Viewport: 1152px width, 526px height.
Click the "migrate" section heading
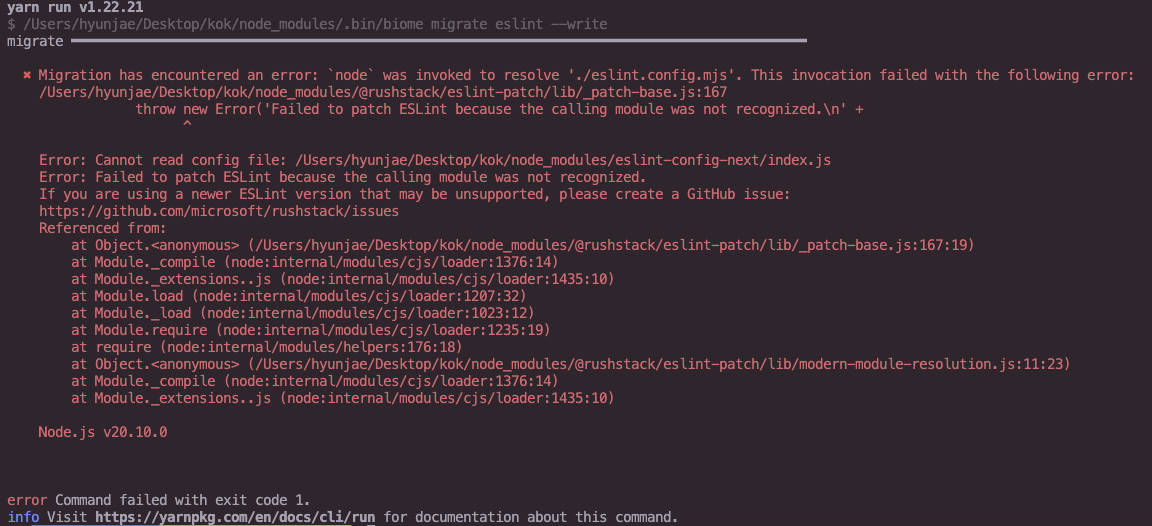click(x=34, y=41)
